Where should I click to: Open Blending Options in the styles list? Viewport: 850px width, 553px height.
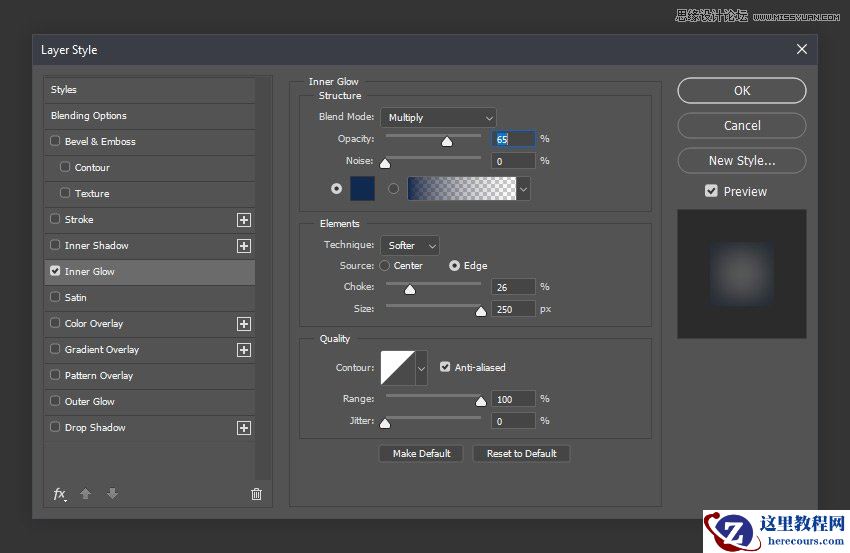coord(90,116)
